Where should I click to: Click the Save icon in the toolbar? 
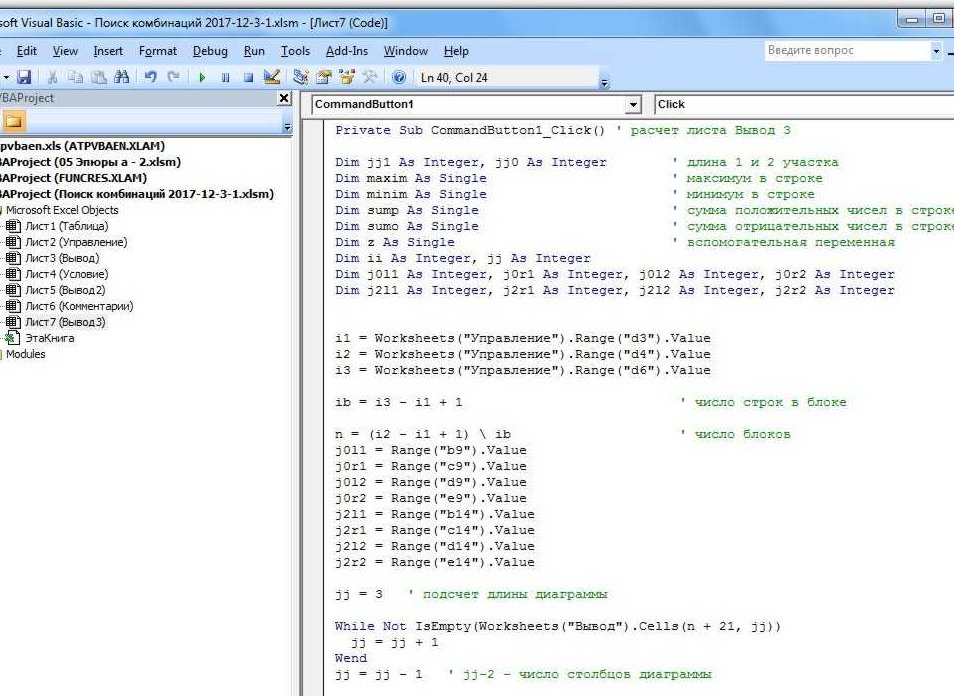click(25, 77)
